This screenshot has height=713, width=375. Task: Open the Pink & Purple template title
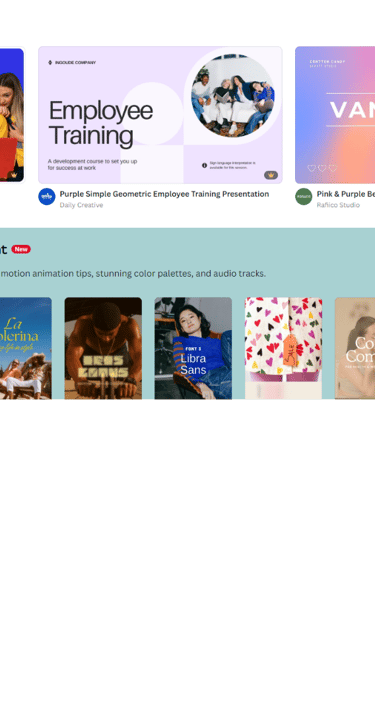(346, 194)
